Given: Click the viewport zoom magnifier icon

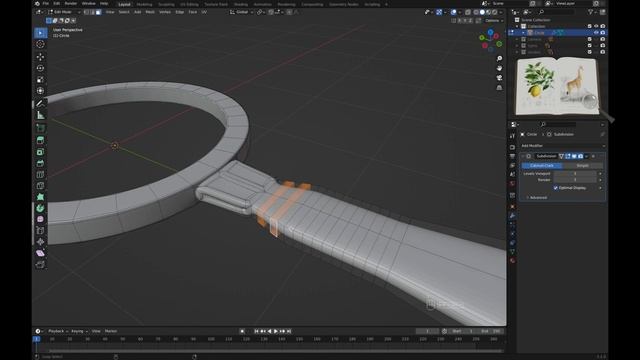Looking at the screenshot, I should [x=499, y=58].
